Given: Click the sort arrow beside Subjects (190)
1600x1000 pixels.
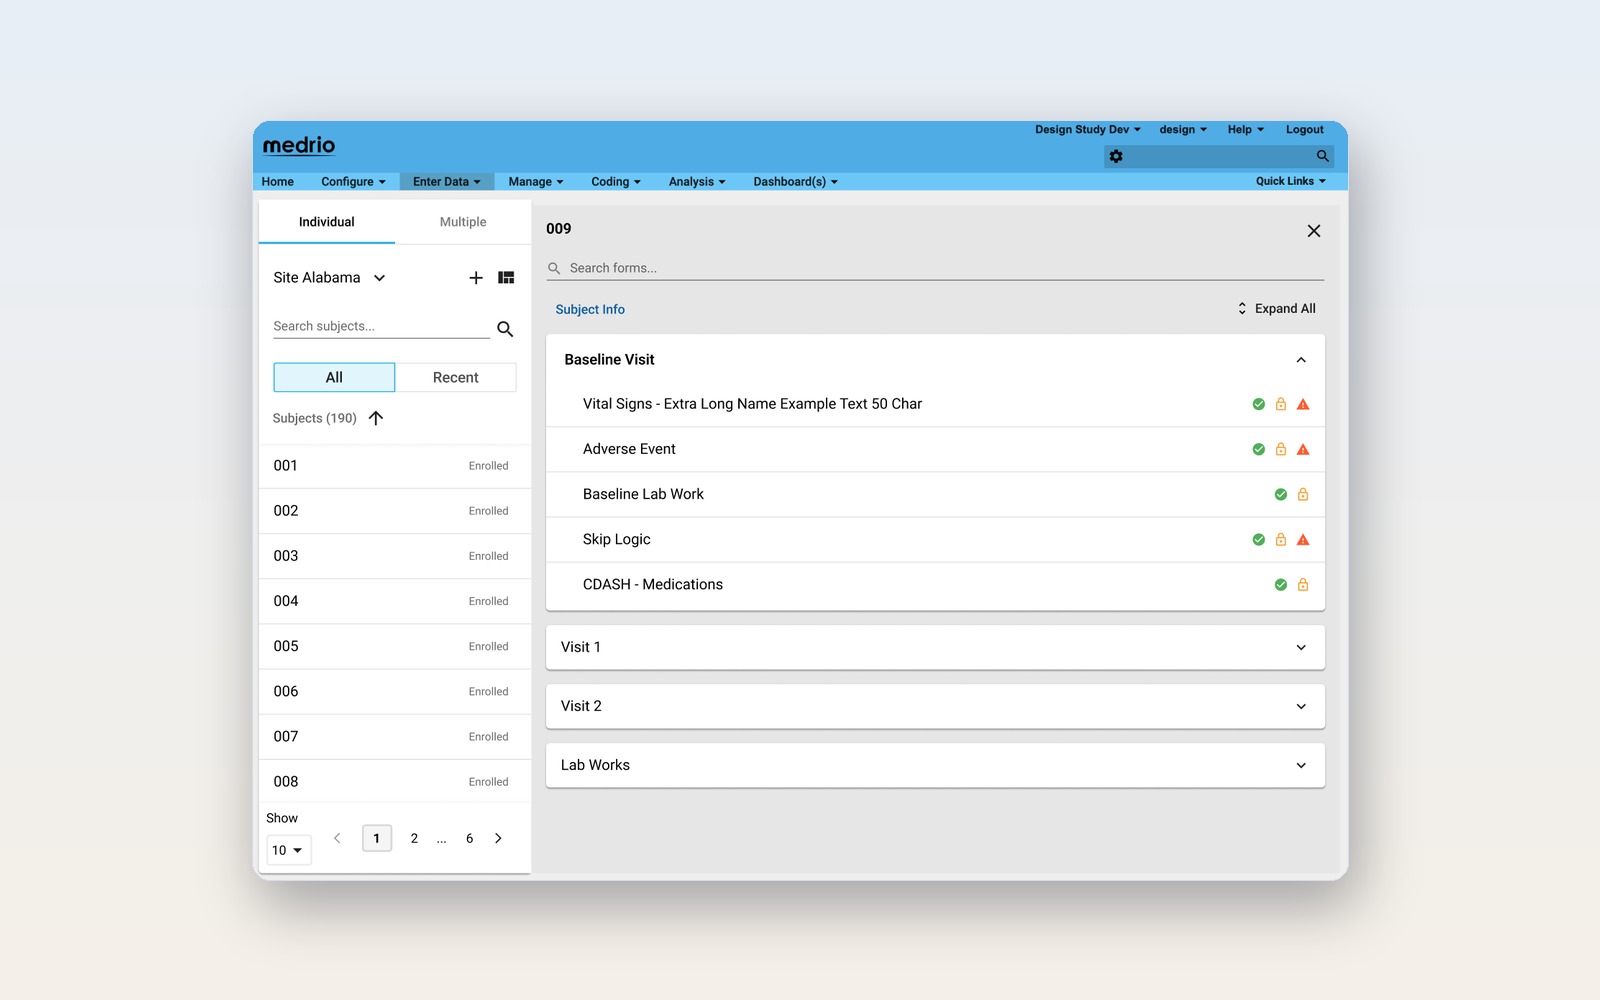Looking at the screenshot, I should [376, 418].
